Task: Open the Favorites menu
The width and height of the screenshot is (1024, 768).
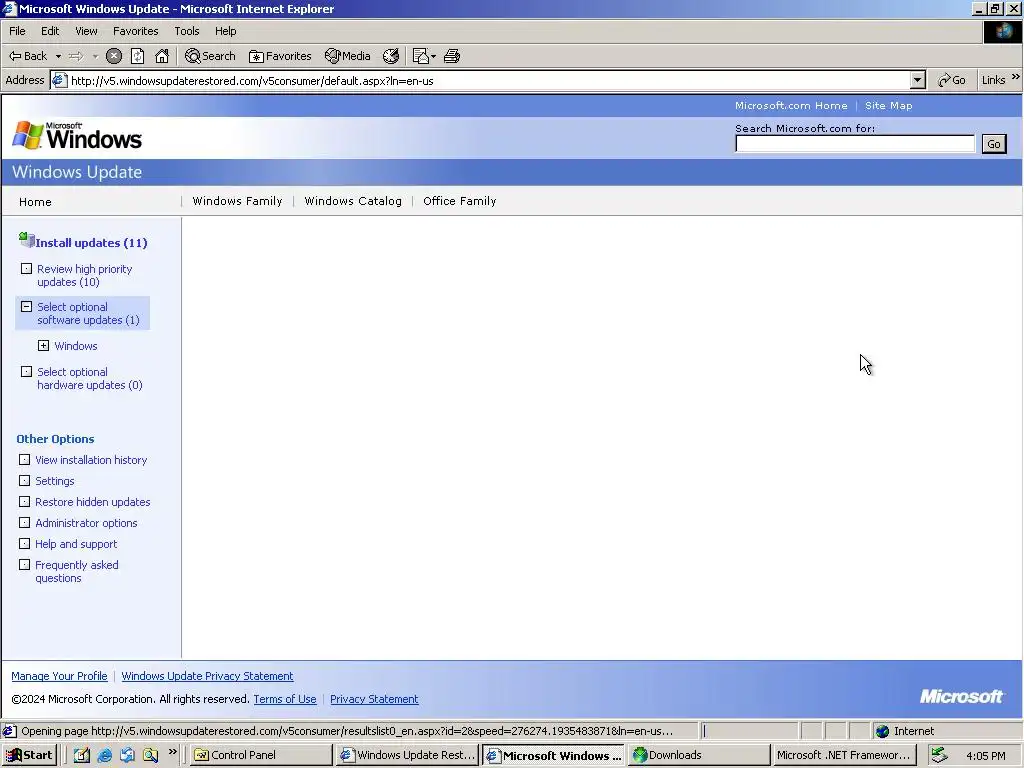Action: (x=135, y=31)
